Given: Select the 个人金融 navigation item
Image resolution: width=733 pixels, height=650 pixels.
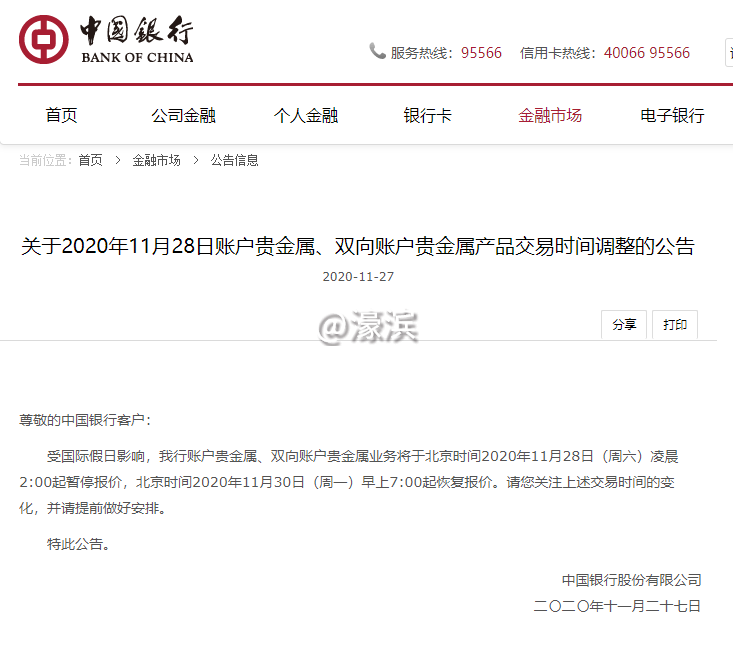Looking at the screenshot, I should click(306, 115).
